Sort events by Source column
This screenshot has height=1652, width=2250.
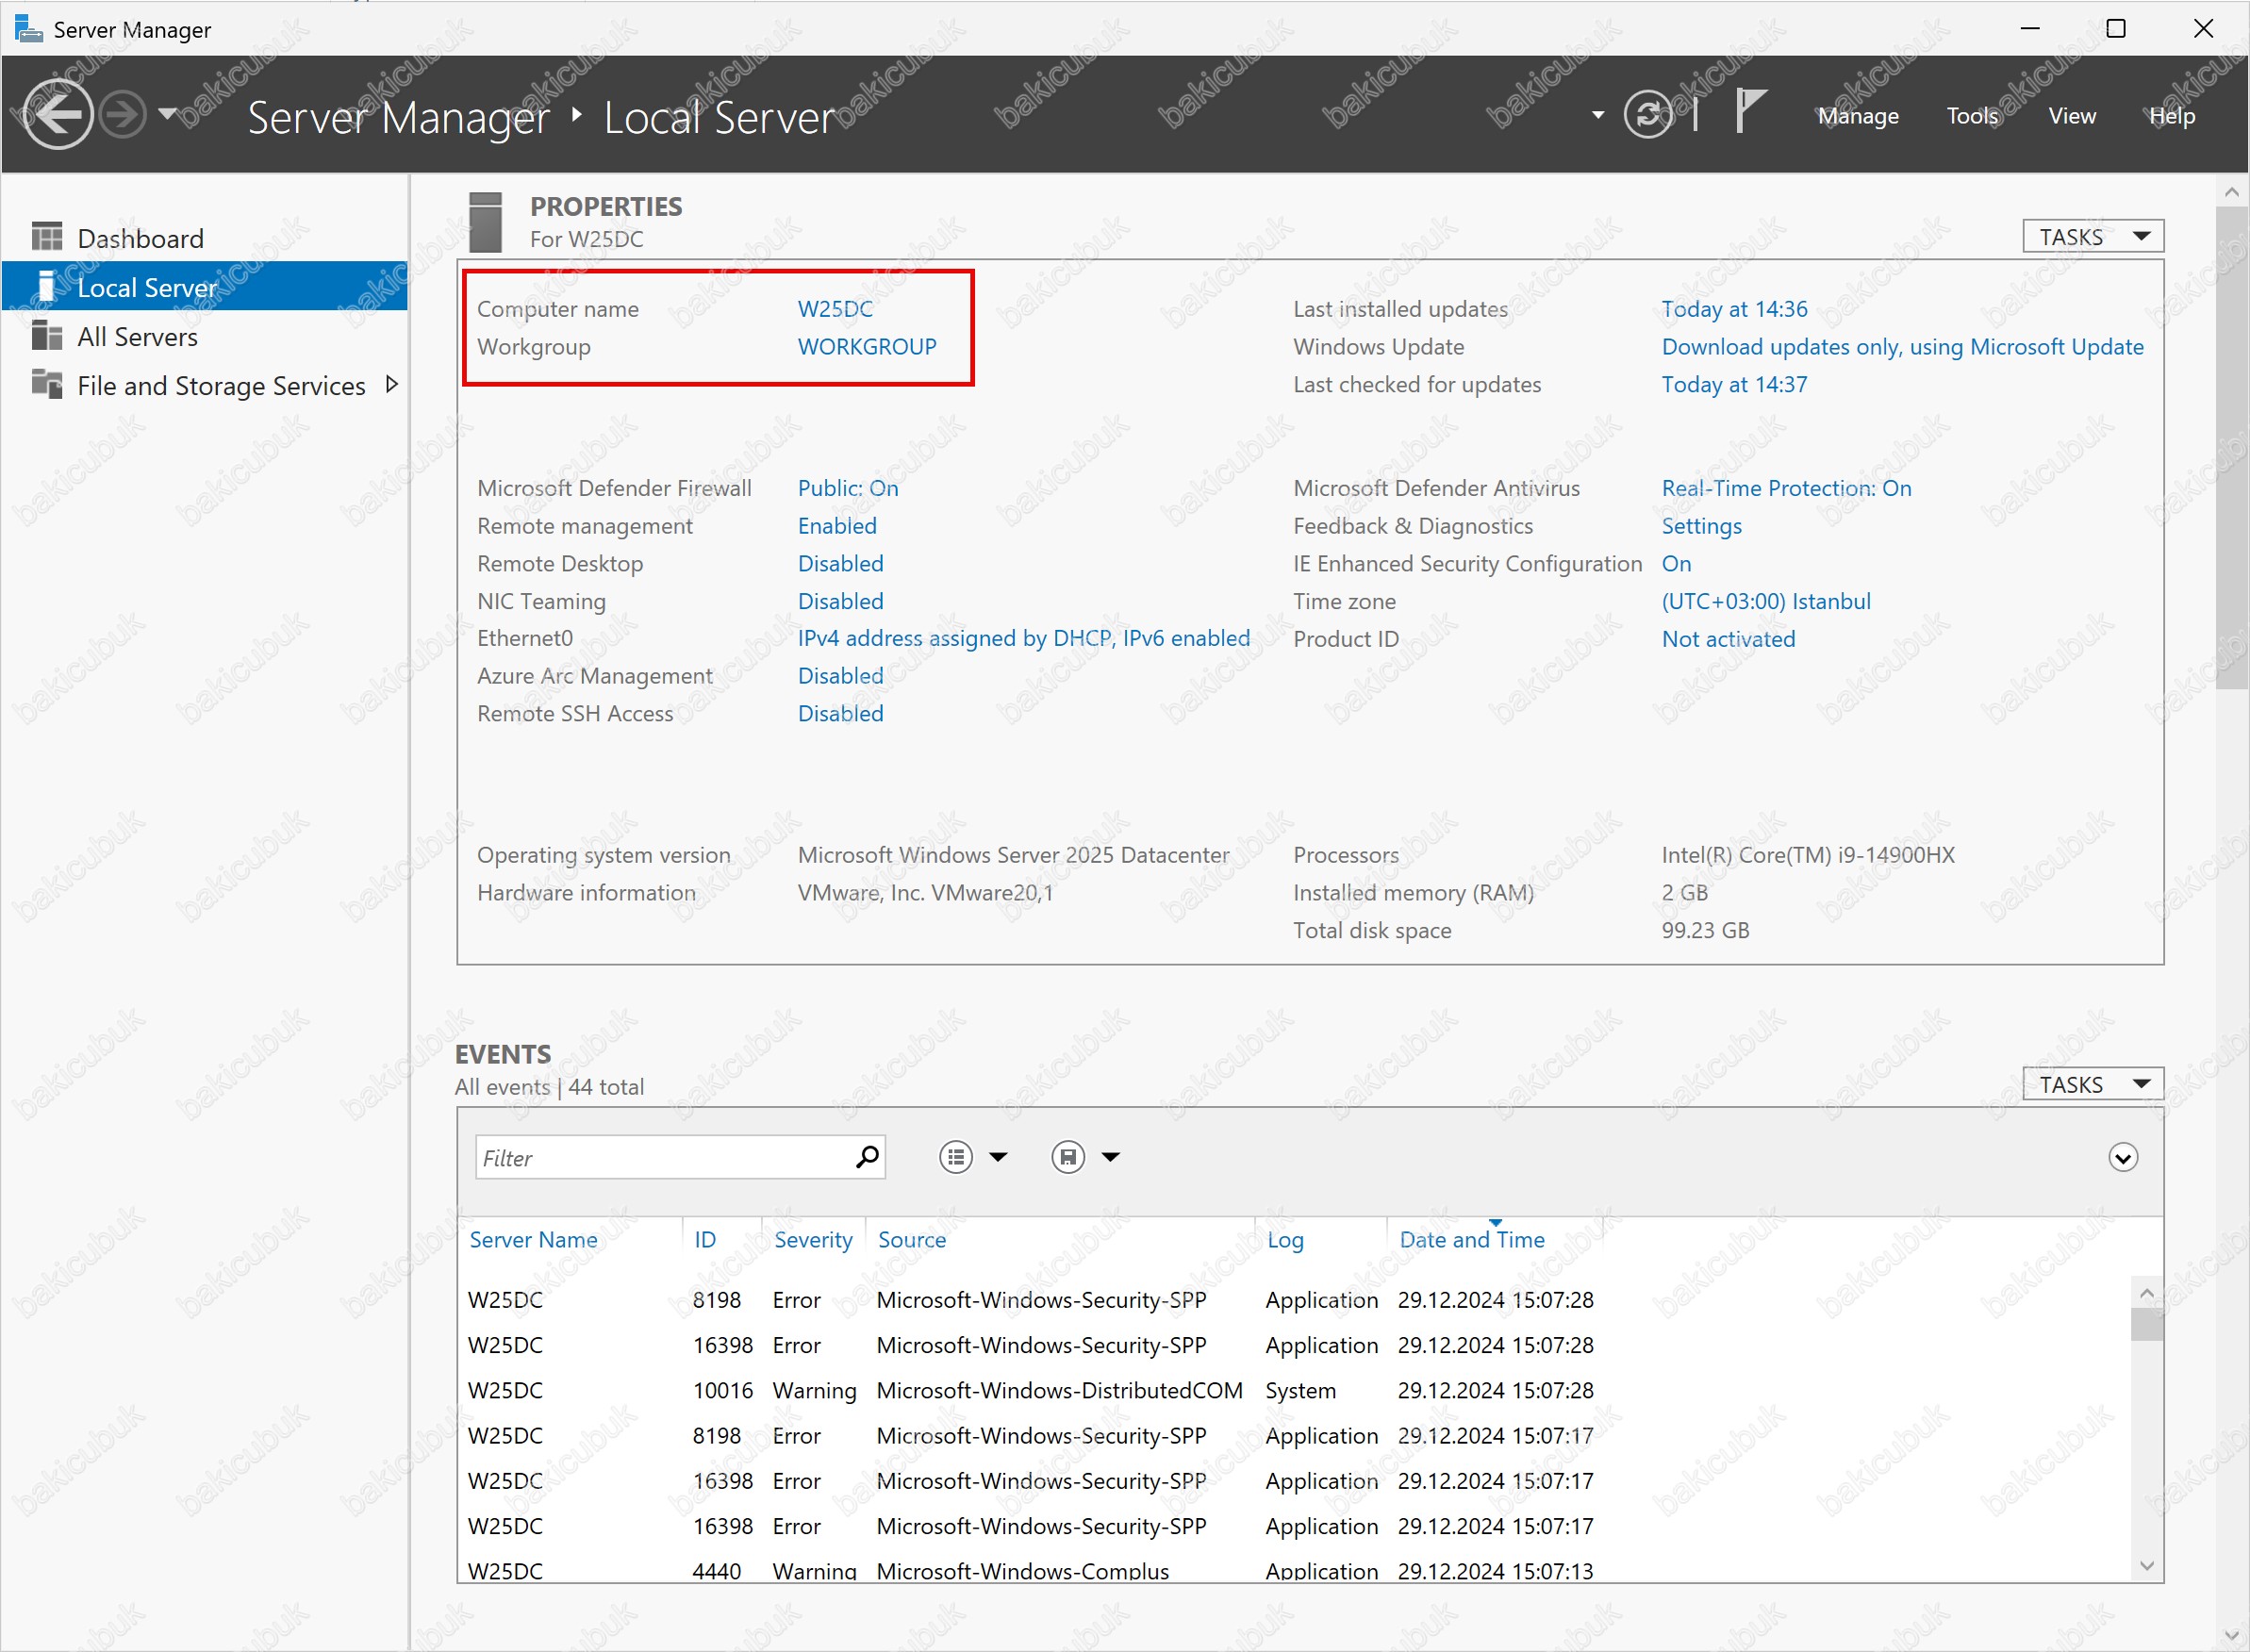911,1239
